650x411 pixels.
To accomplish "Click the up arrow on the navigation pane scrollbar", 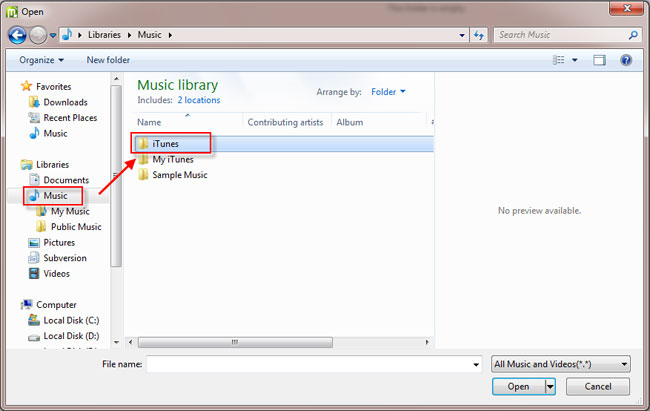I will pyautogui.click(x=116, y=79).
